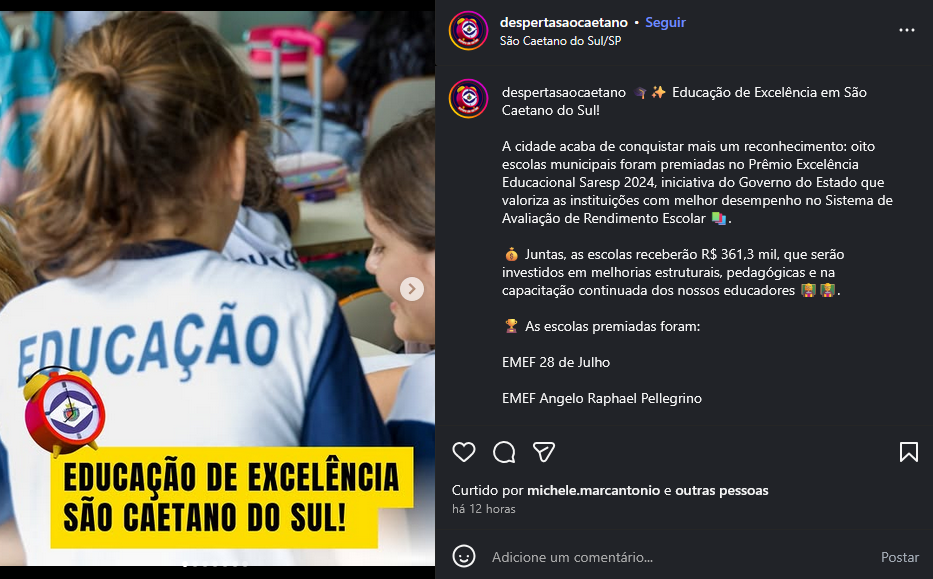Screen dimensions: 933x579
Task: Open the despertasaocaetano header username
Action: (x=563, y=23)
